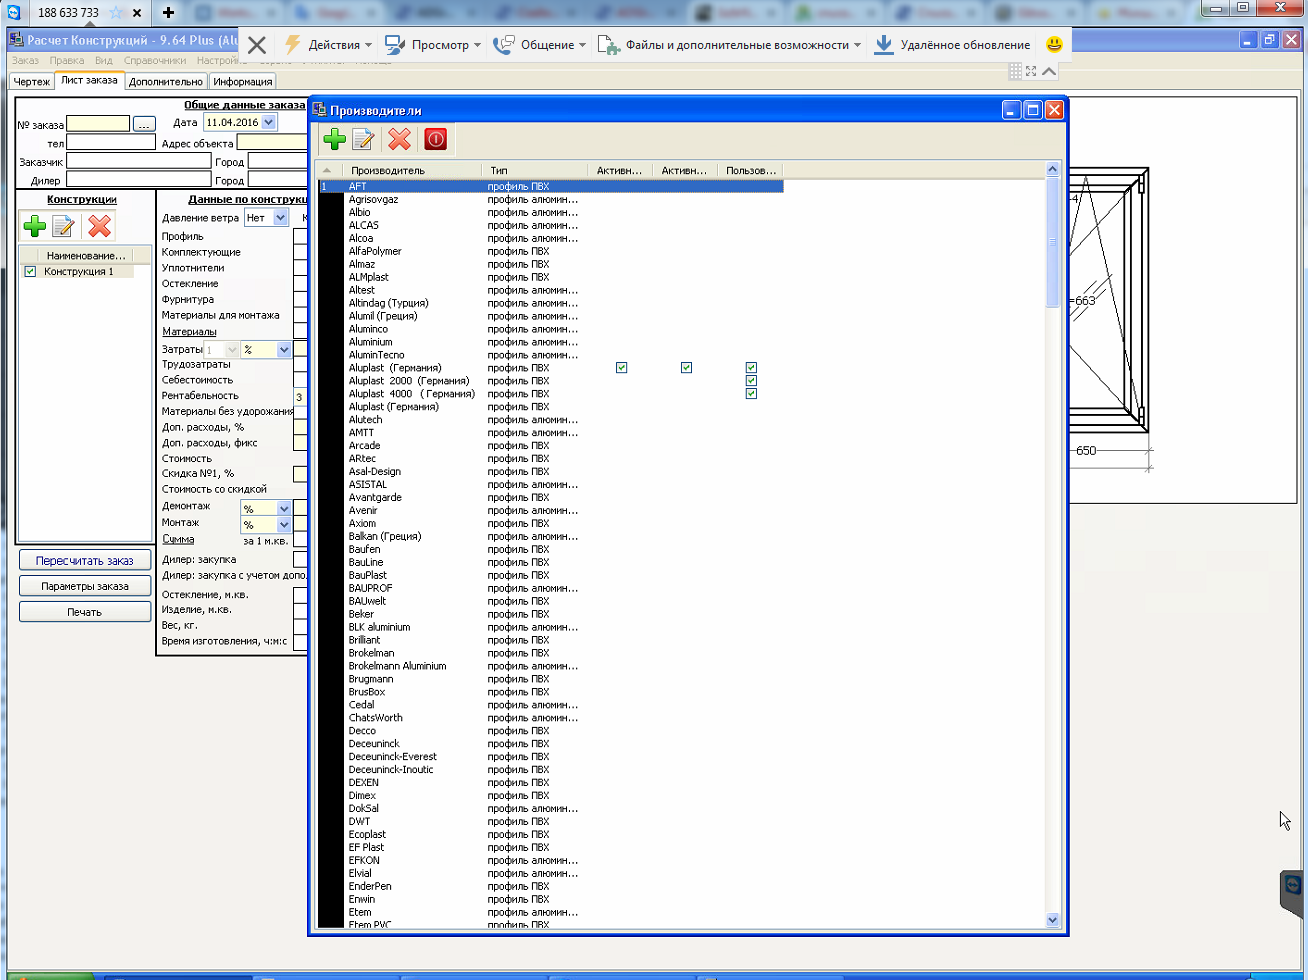Edit construction with the notepad icon in Конструкции
This screenshot has height=980, width=1308.
click(63, 226)
